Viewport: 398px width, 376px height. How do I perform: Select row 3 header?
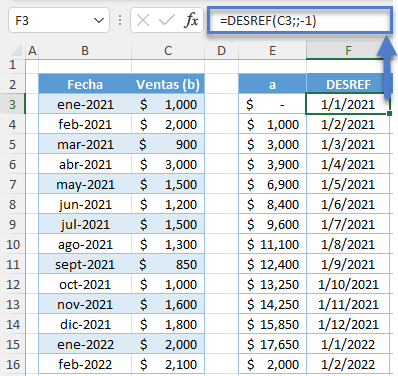pos(13,104)
